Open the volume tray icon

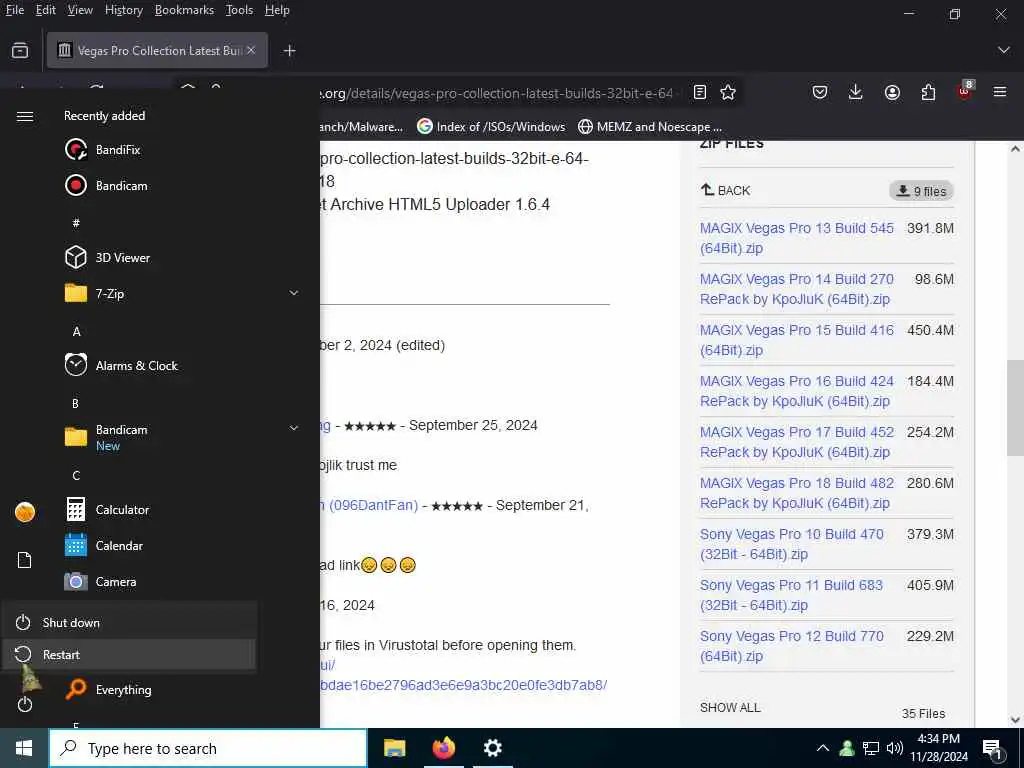pos(895,748)
